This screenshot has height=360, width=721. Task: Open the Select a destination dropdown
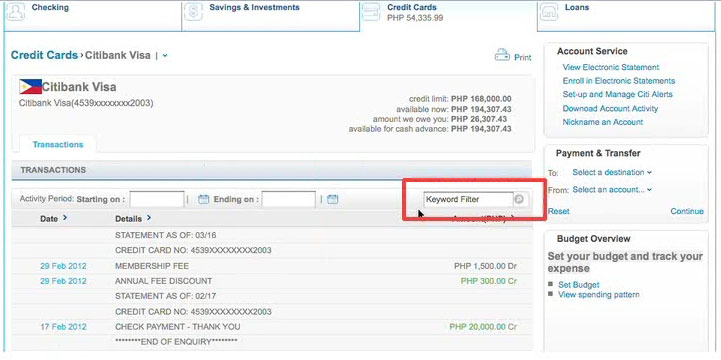[x=612, y=172]
